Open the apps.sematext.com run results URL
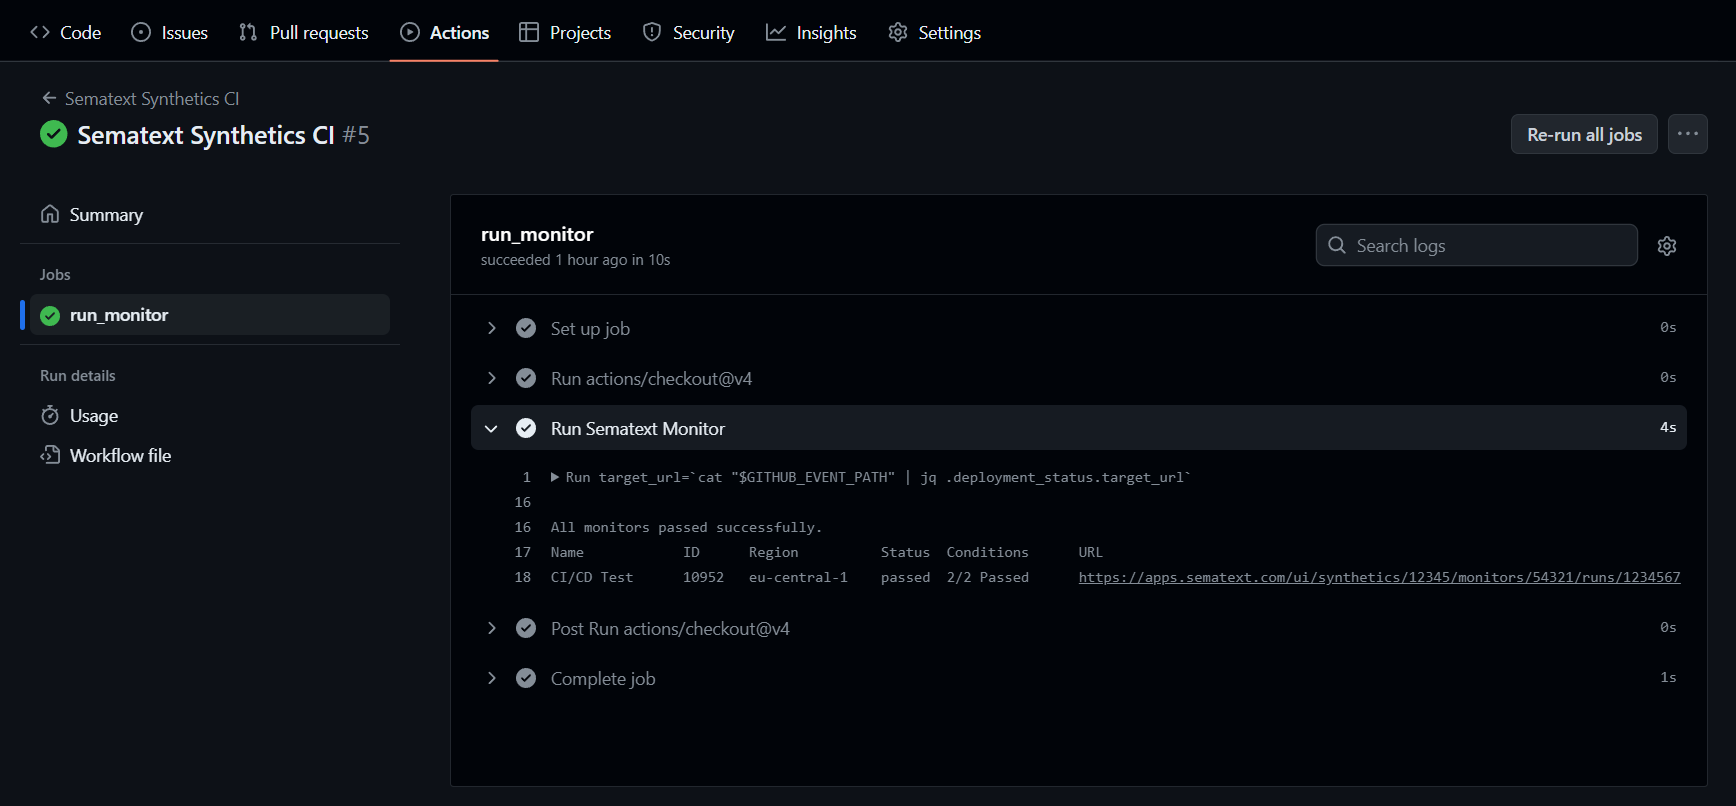 [x=1379, y=577]
